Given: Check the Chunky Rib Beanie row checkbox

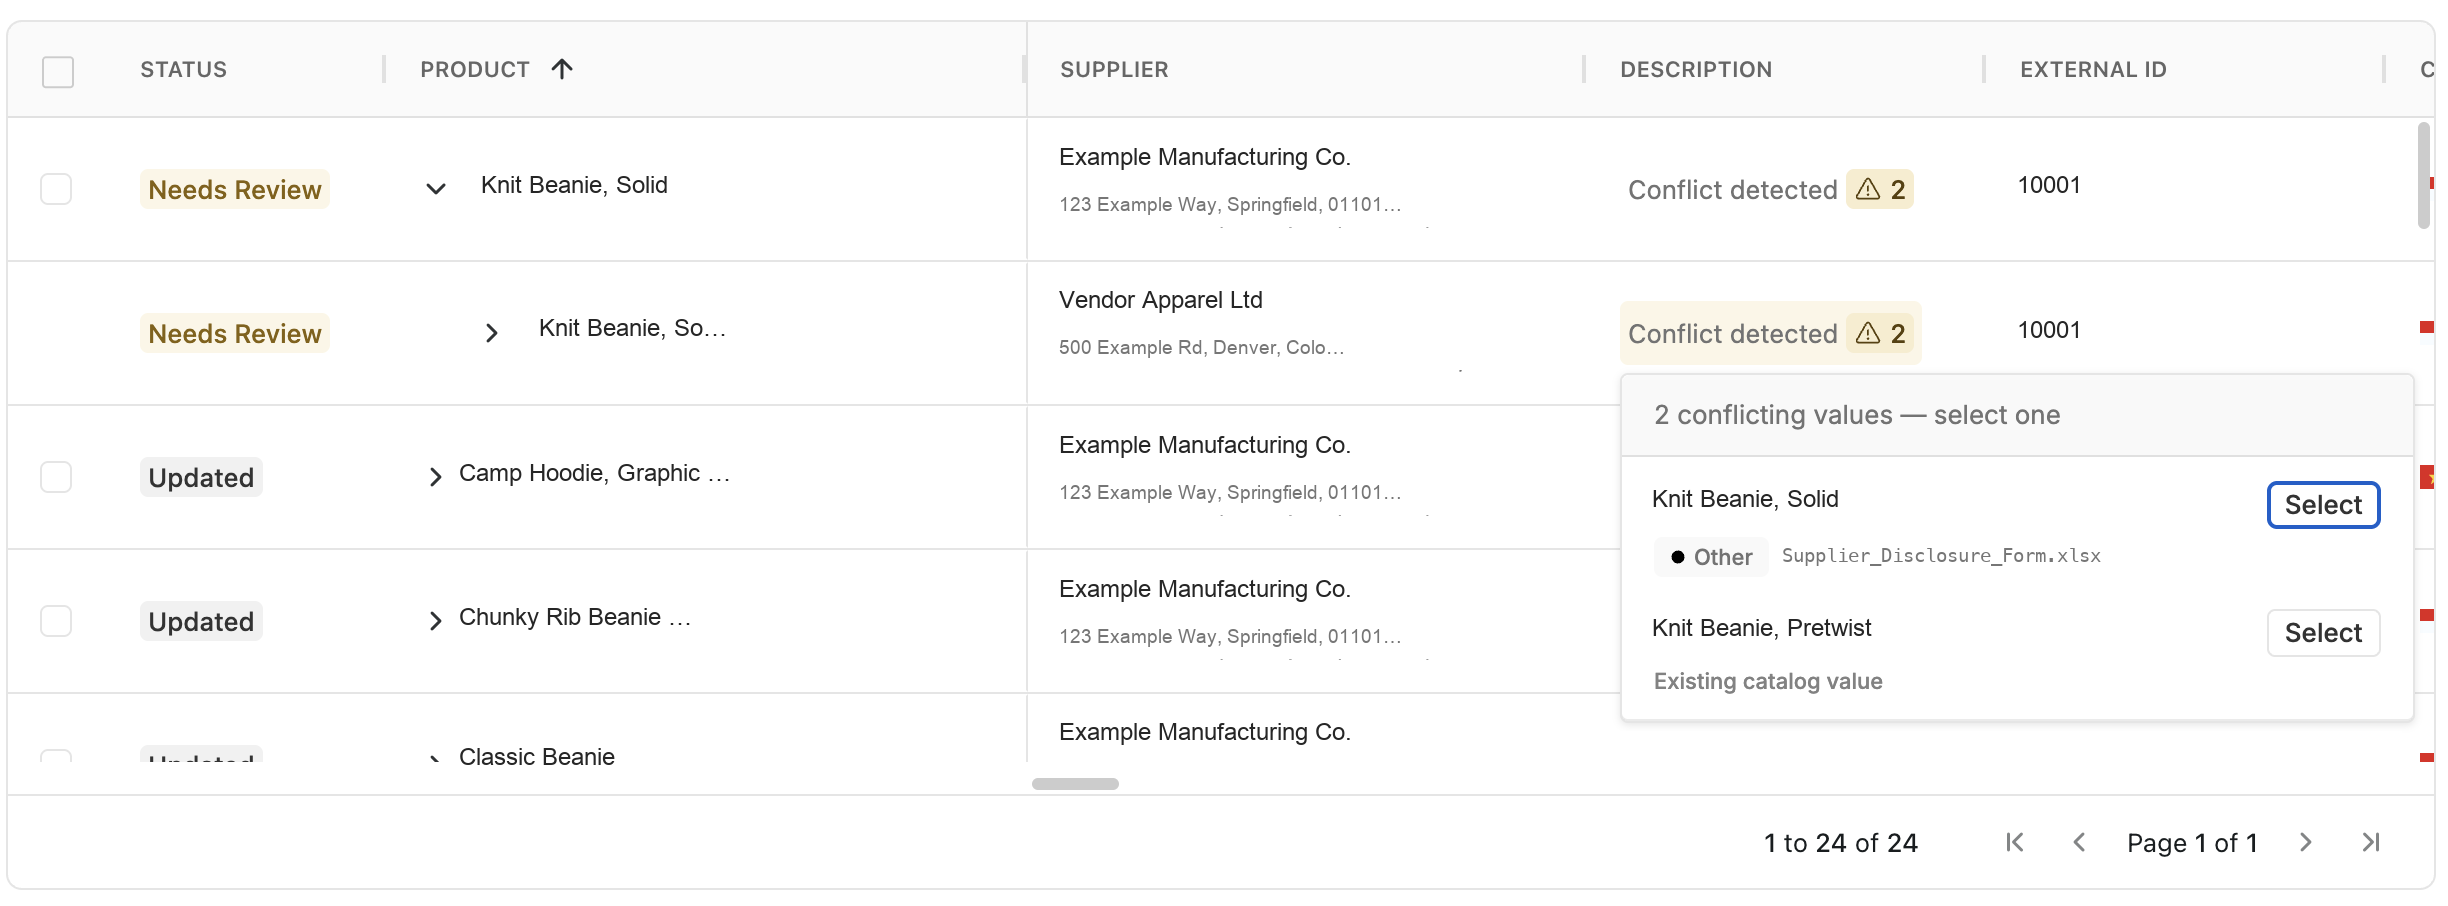Looking at the screenshot, I should point(56,621).
